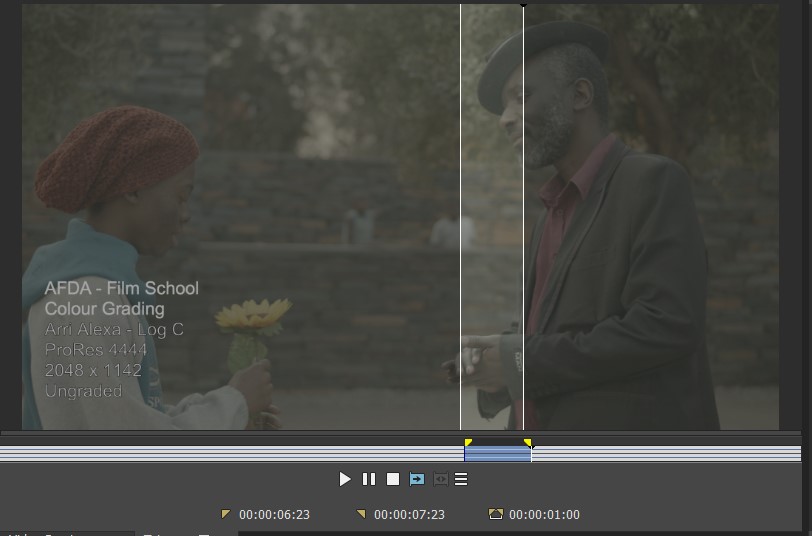Click the AFDA - Film School overlay text
This screenshot has width=812, height=536.
pos(121,289)
